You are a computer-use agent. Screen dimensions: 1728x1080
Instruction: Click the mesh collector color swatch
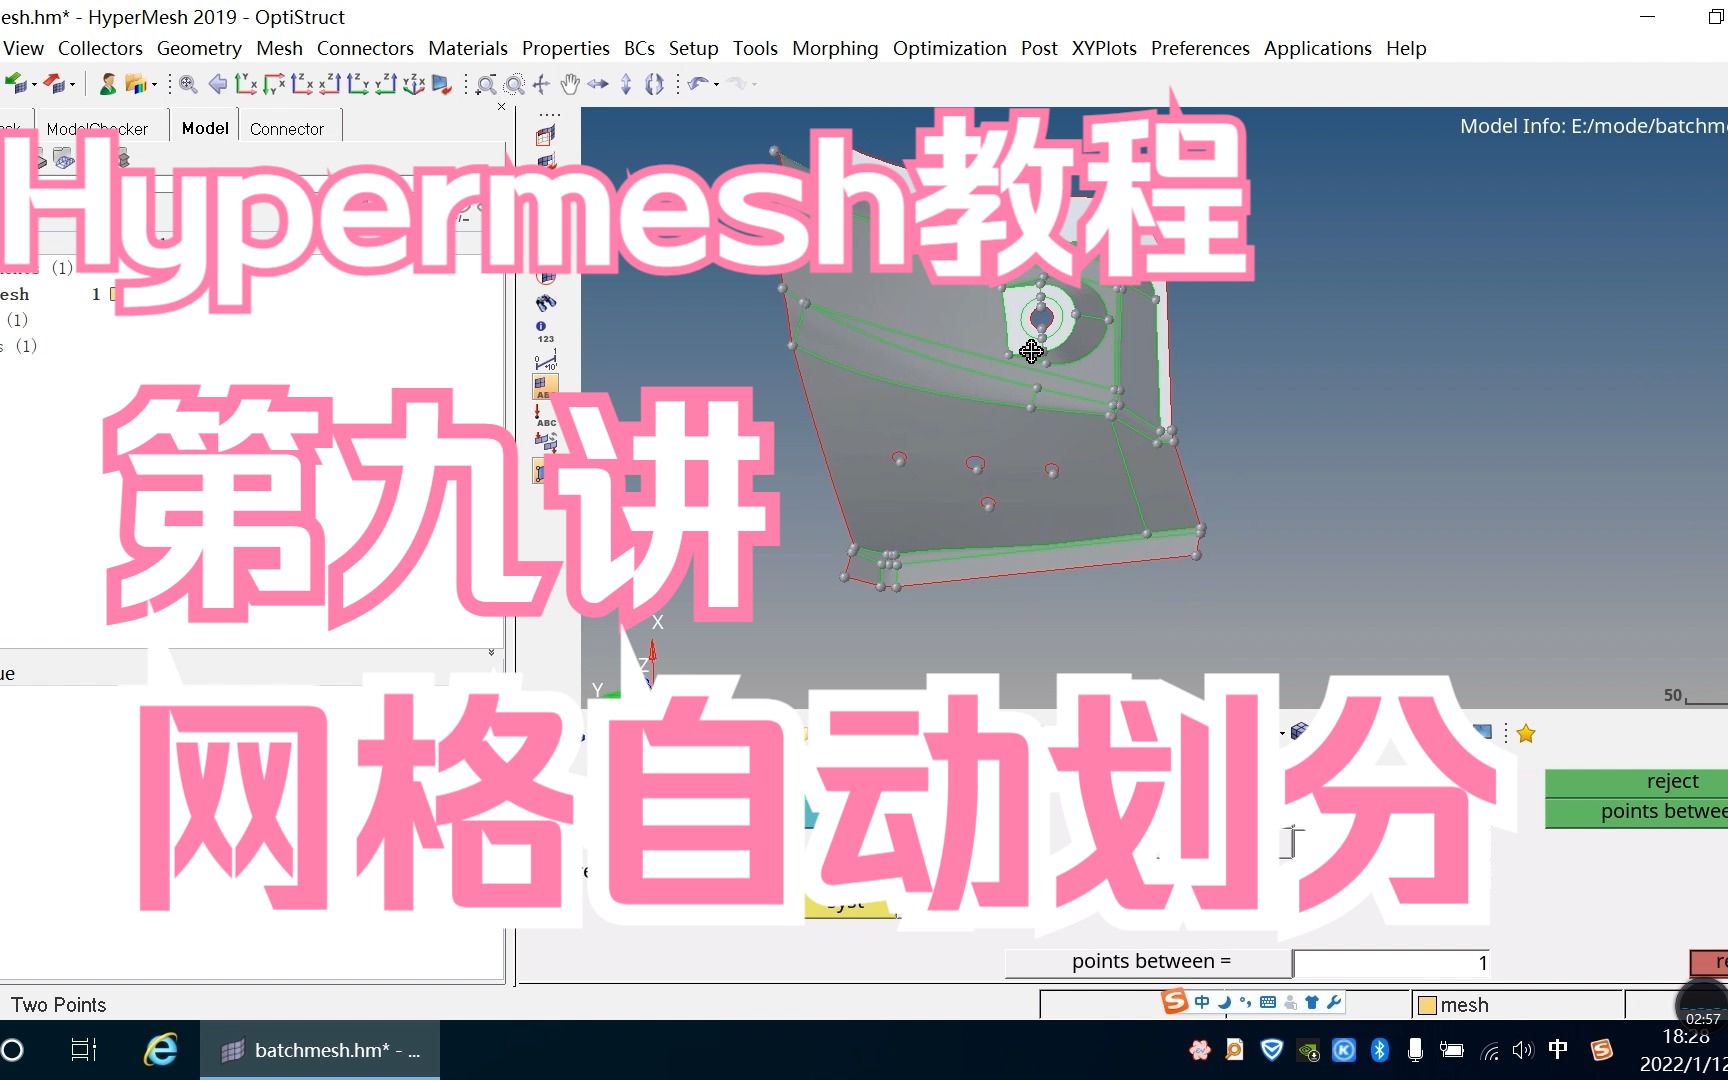[x=1425, y=1005]
